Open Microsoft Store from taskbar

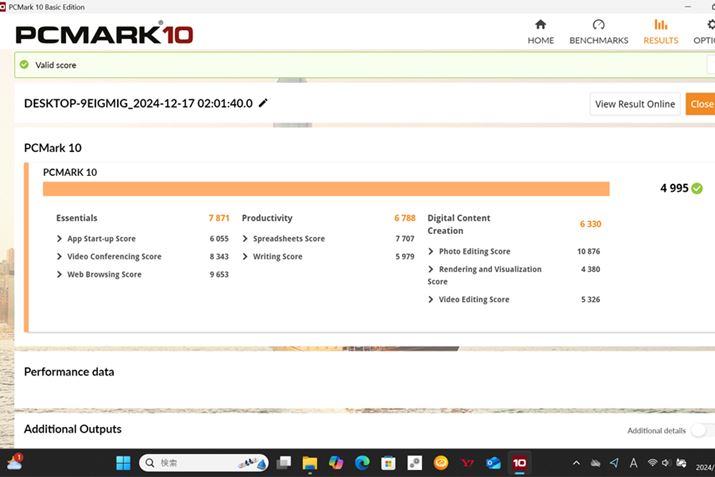pos(389,463)
